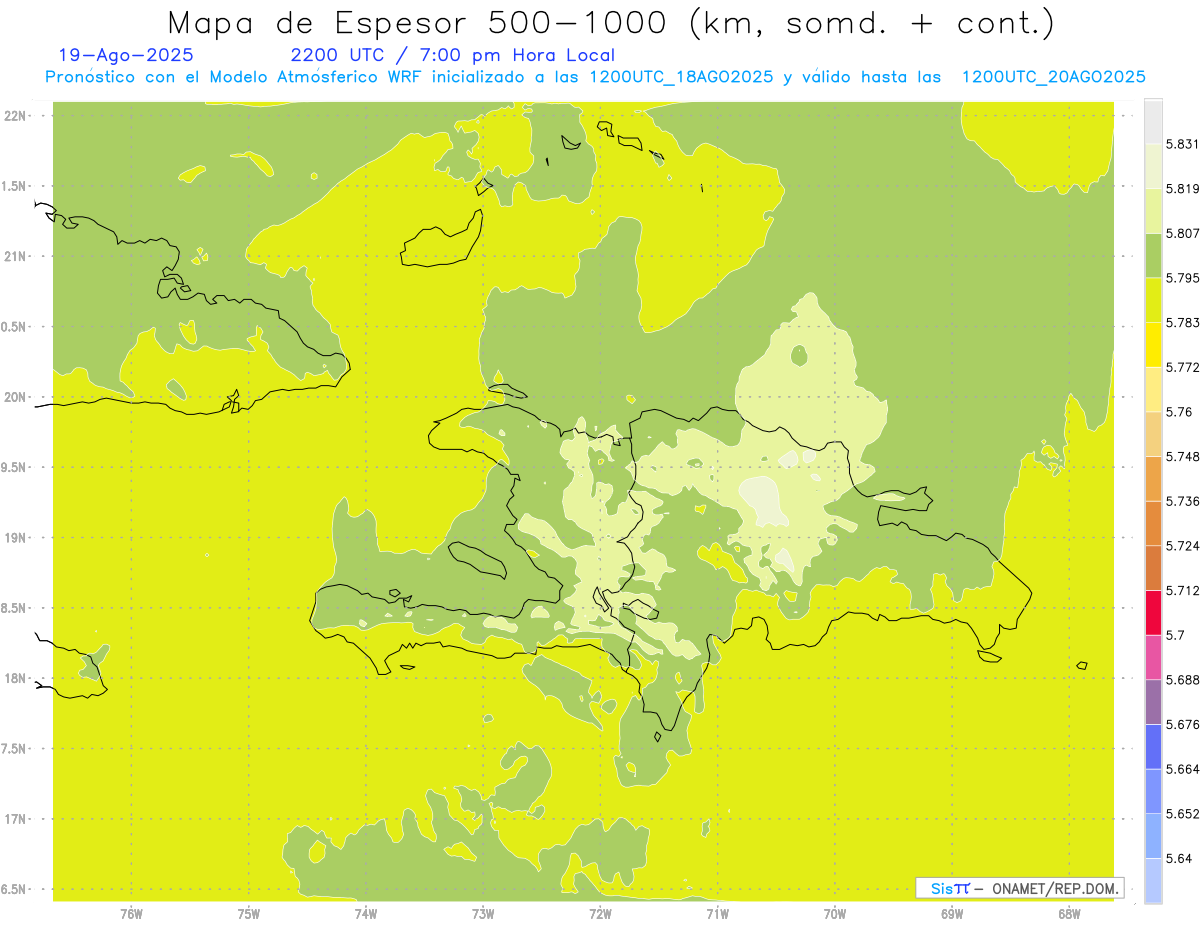Click the '18N' latitude label
The height and width of the screenshot is (927, 1200).
pos(16,678)
